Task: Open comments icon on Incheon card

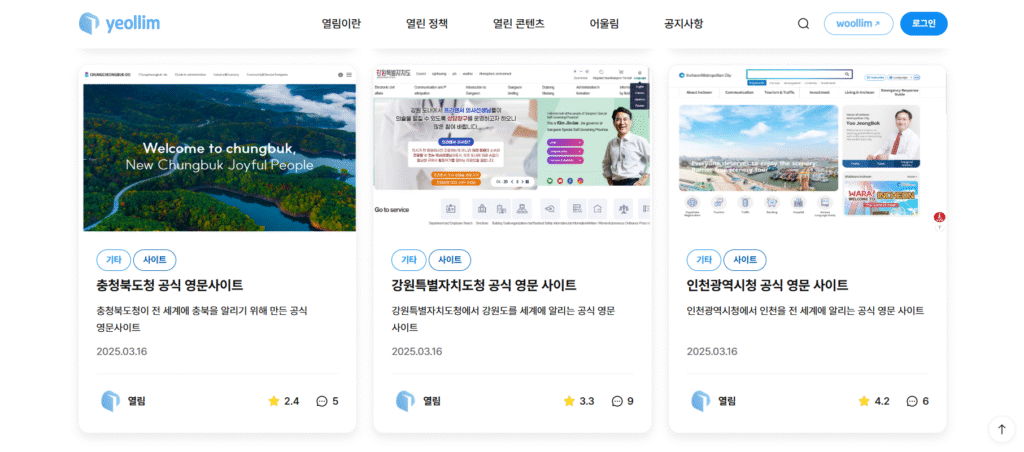Action: 912,401
